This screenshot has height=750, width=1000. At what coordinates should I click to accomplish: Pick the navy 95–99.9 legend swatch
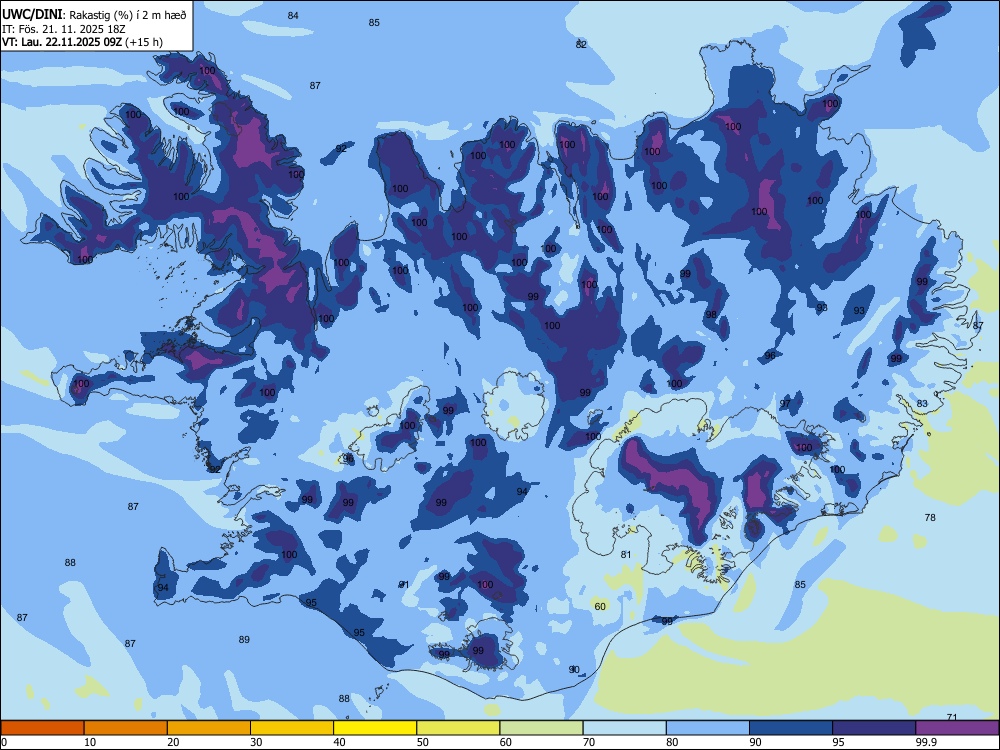(x=874, y=728)
